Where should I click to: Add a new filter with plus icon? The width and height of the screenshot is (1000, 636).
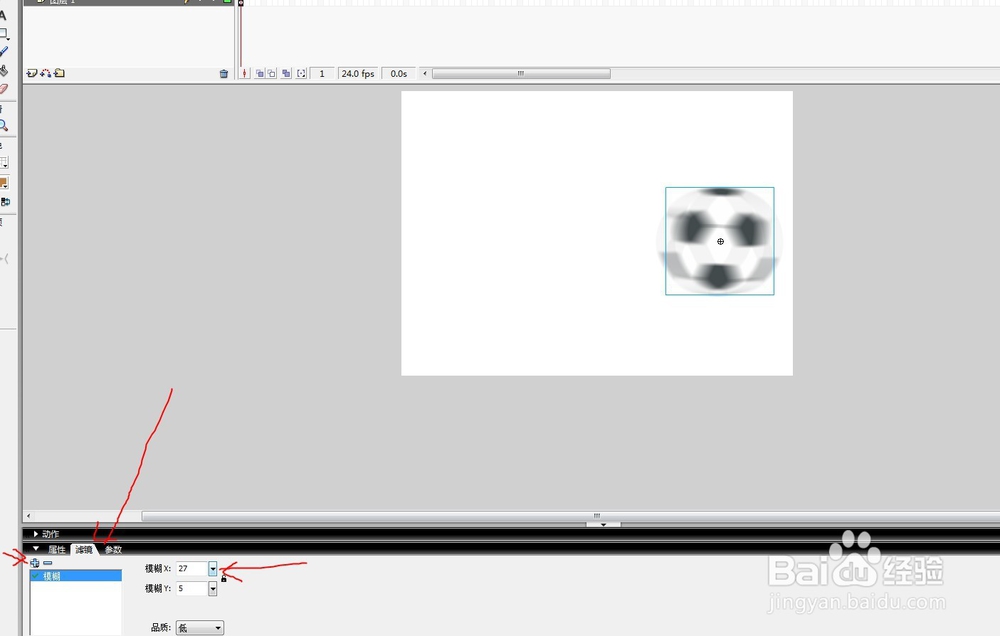coord(34,563)
